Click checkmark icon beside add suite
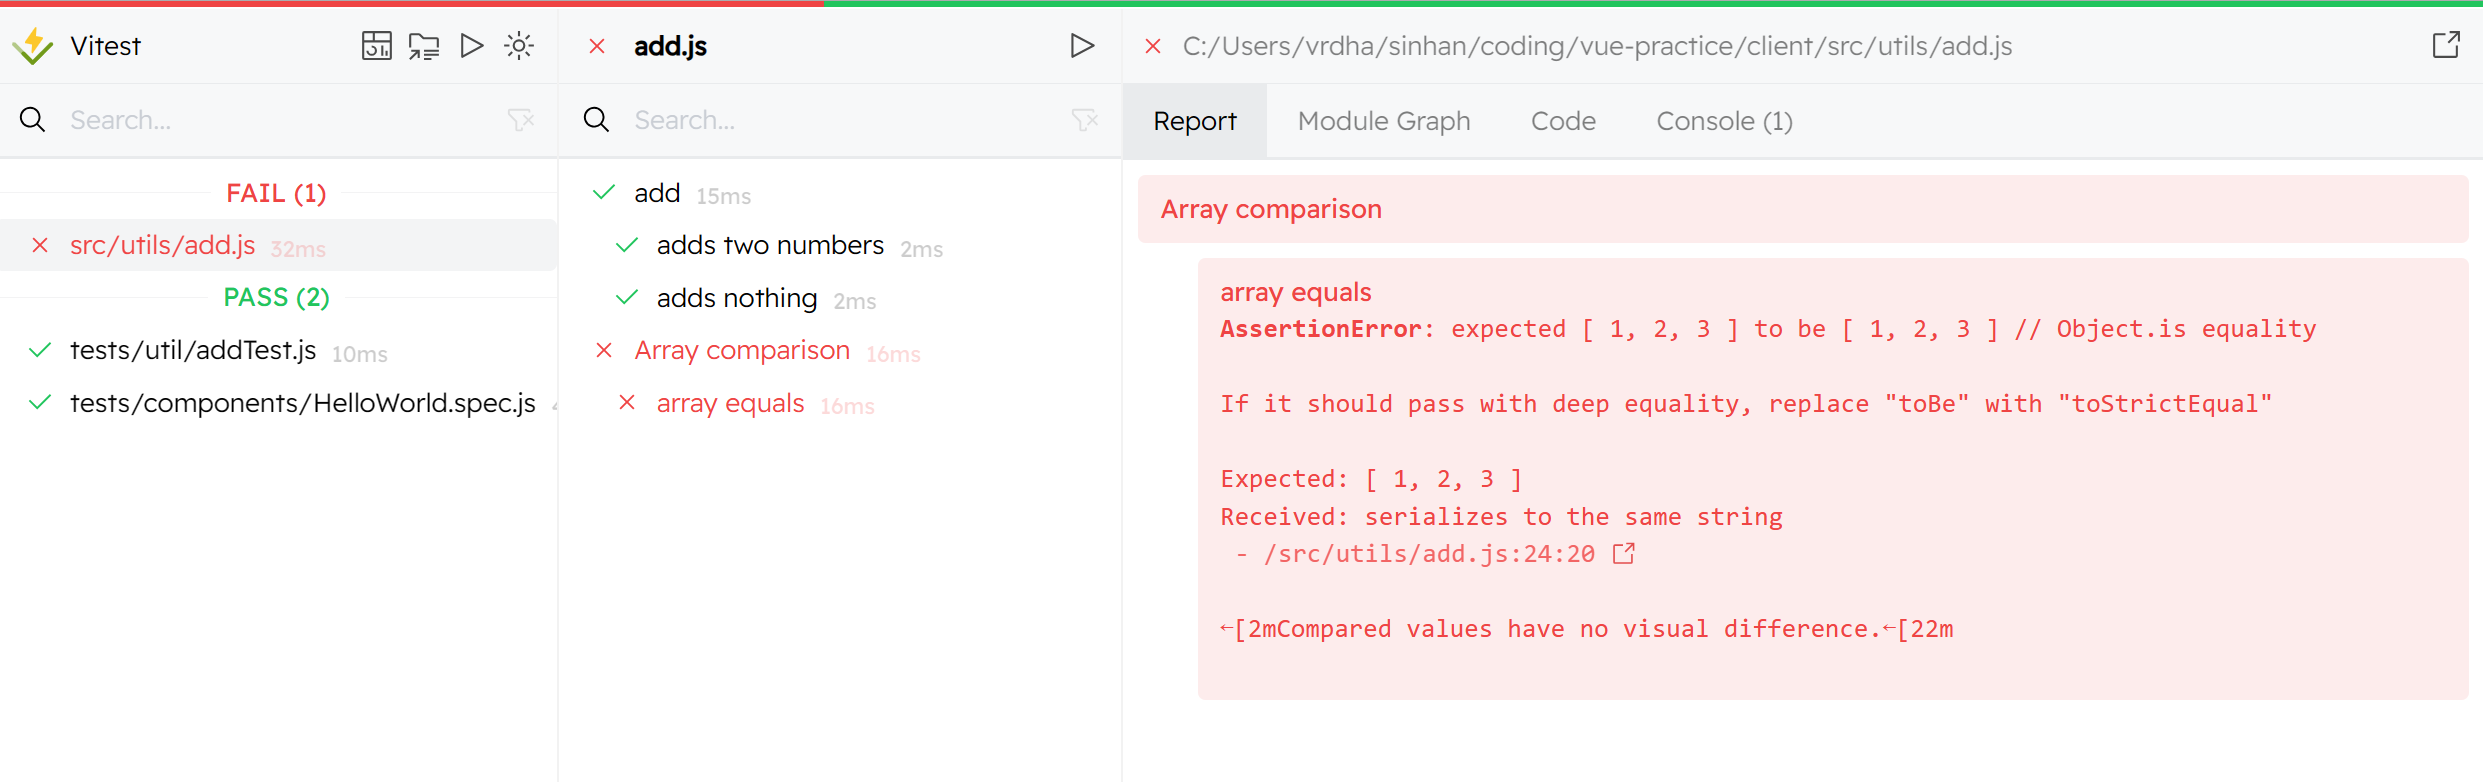The height and width of the screenshot is (782, 2483). (x=604, y=192)
